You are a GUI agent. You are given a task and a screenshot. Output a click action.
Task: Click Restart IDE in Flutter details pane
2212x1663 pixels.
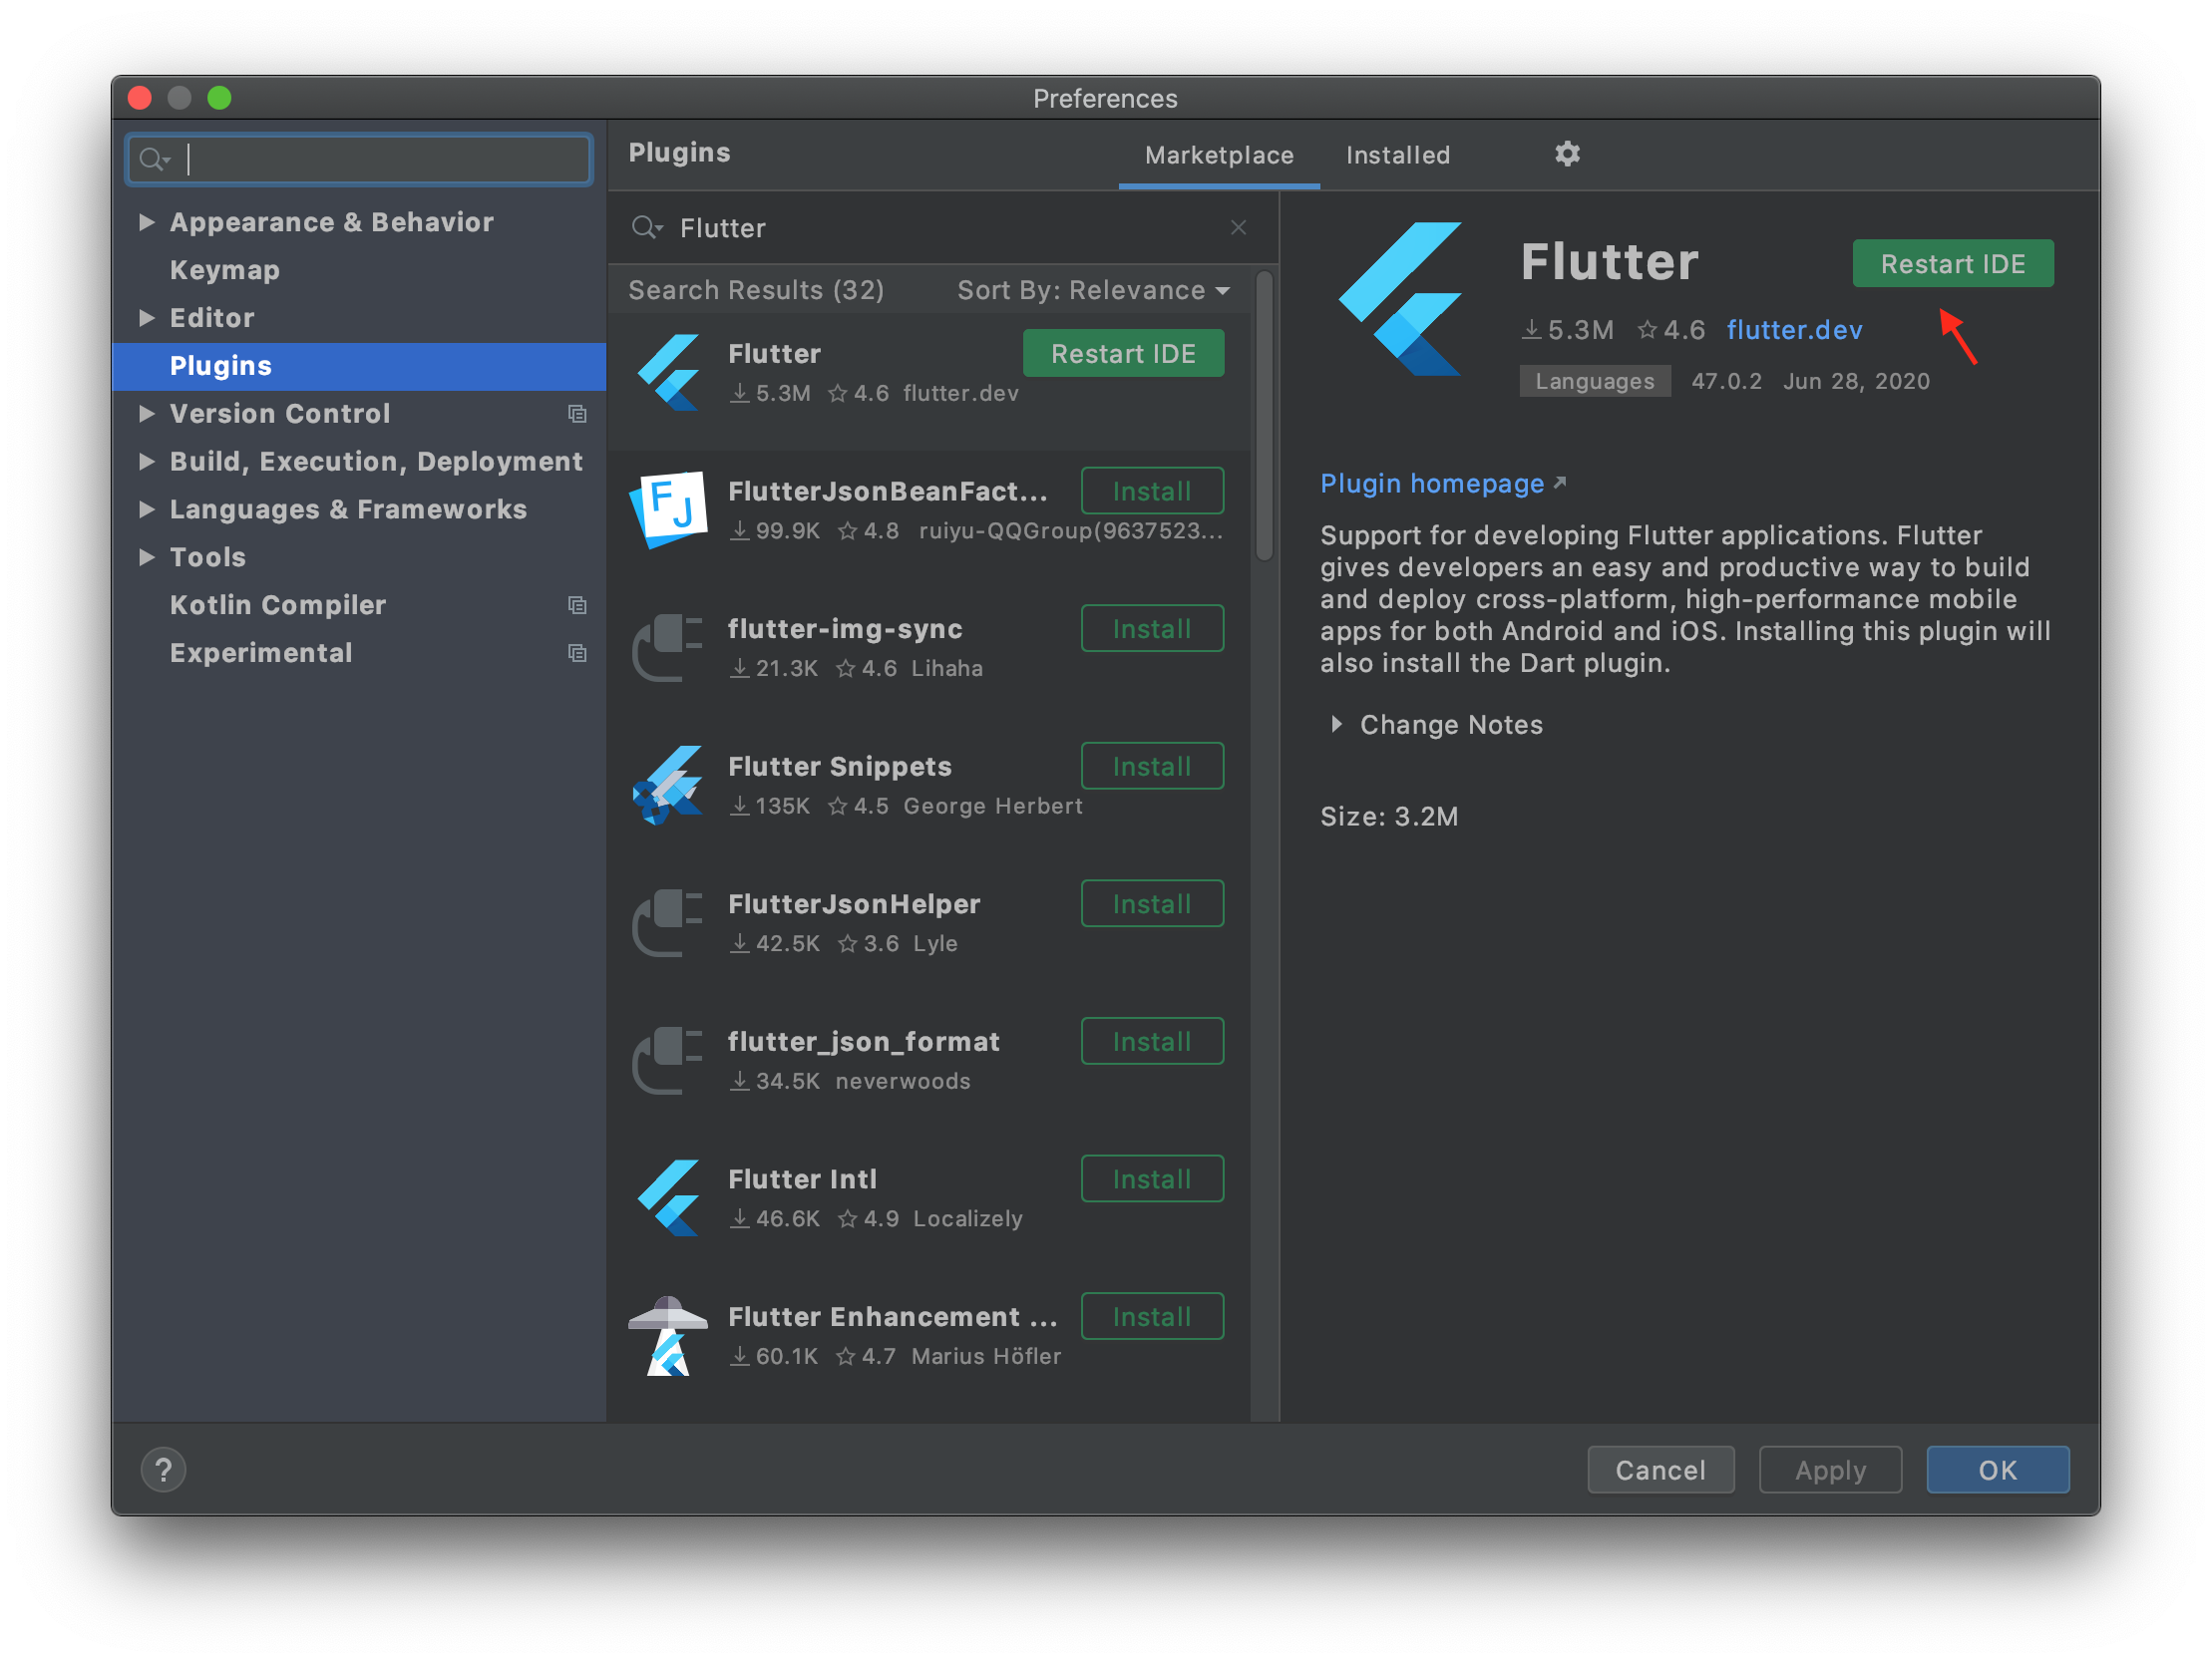click(1952, 264)
